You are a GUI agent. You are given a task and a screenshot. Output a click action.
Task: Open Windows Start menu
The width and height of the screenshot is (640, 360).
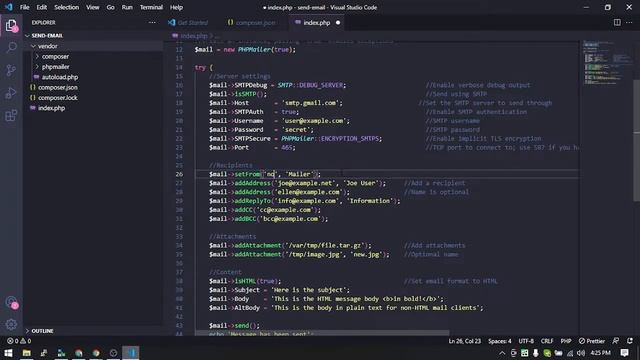pos(8,353)
